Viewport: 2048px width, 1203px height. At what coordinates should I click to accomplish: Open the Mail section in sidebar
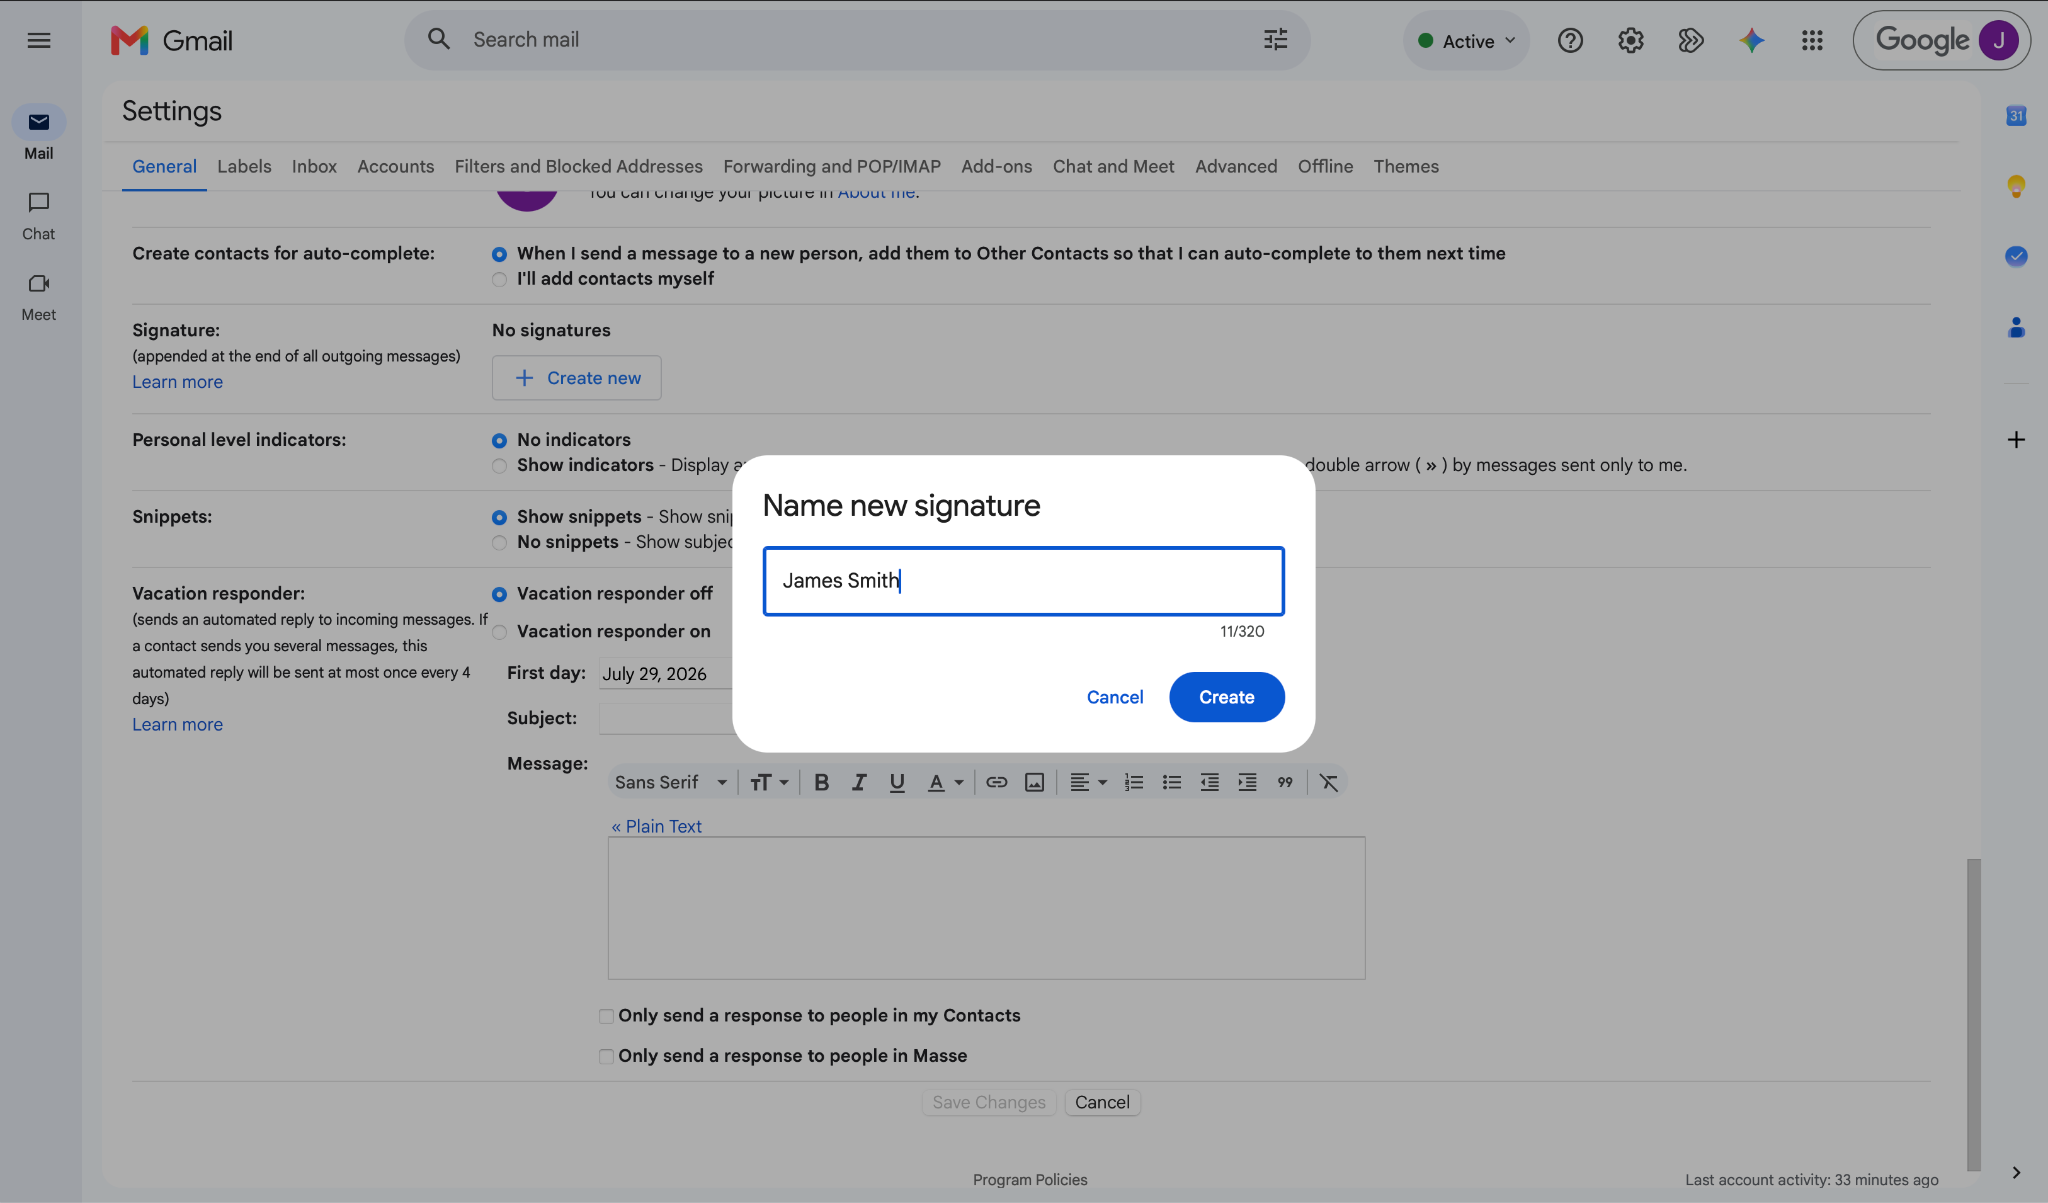[39, 133]
